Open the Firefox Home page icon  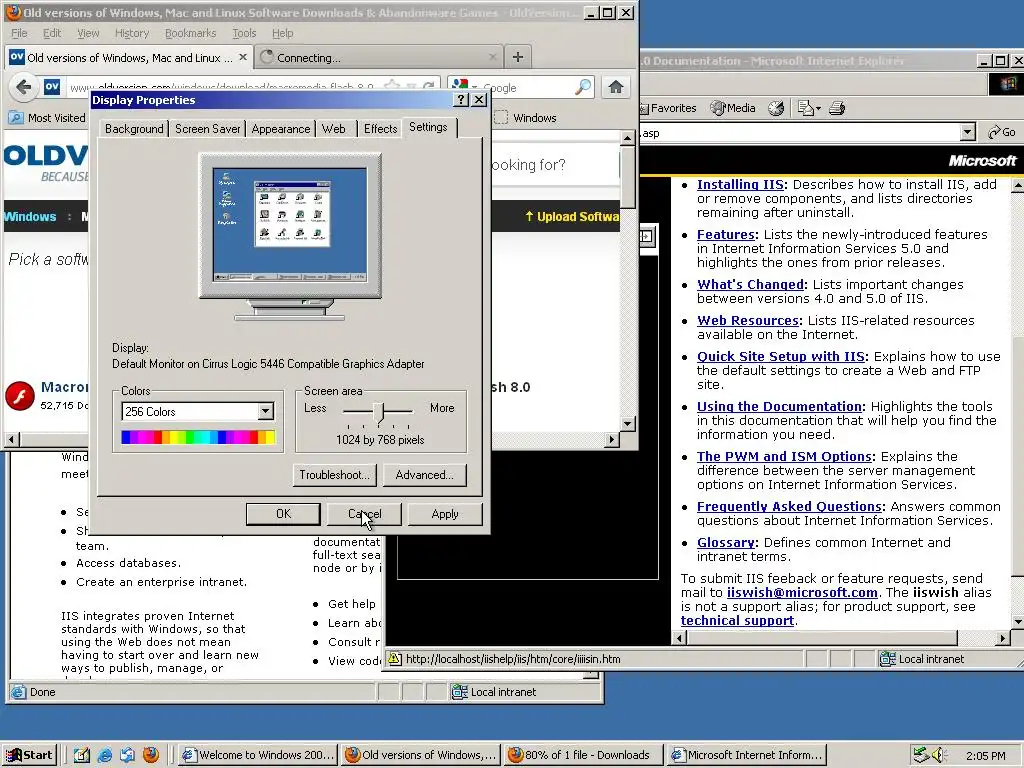pos(616,87)
